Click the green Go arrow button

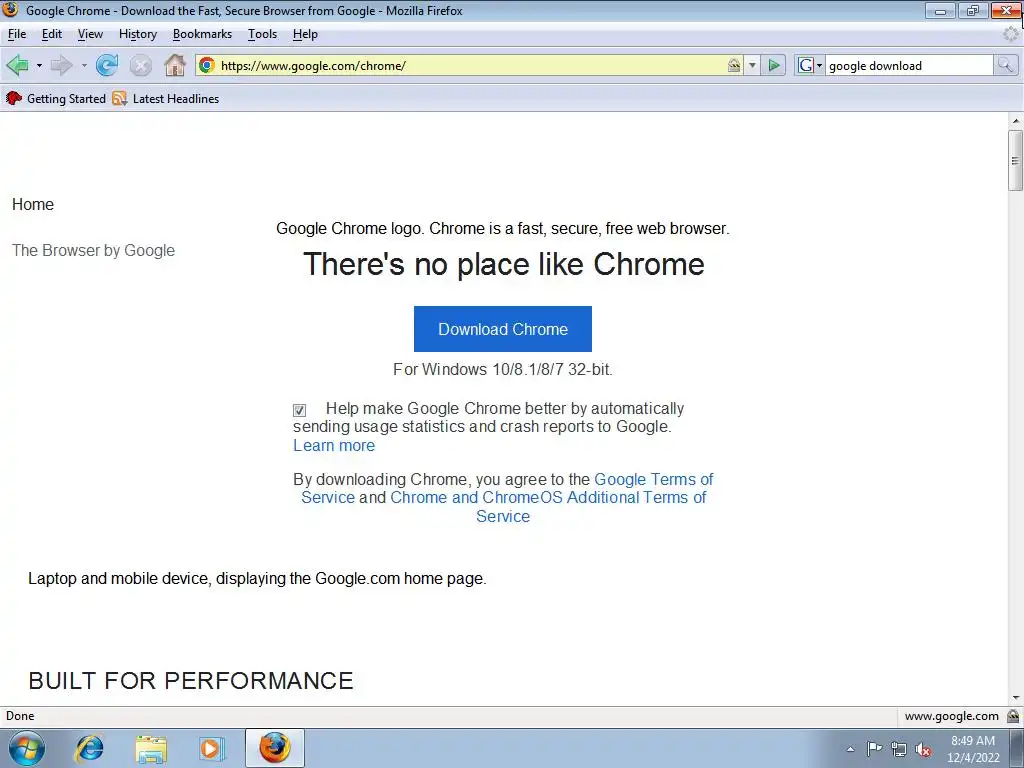coord(774,65)
